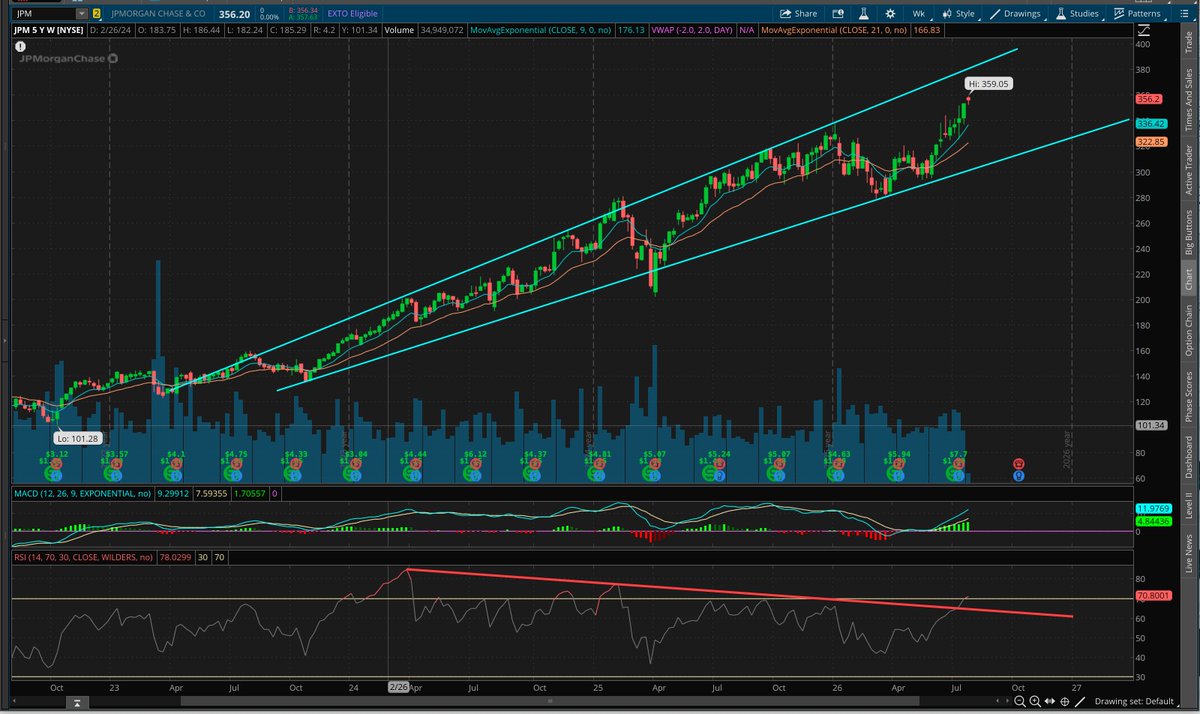Viewport: 1200px width, 714px height.
Task: Select the trendline drawing tool icon at bottom
Action: tap(1080, 702)
